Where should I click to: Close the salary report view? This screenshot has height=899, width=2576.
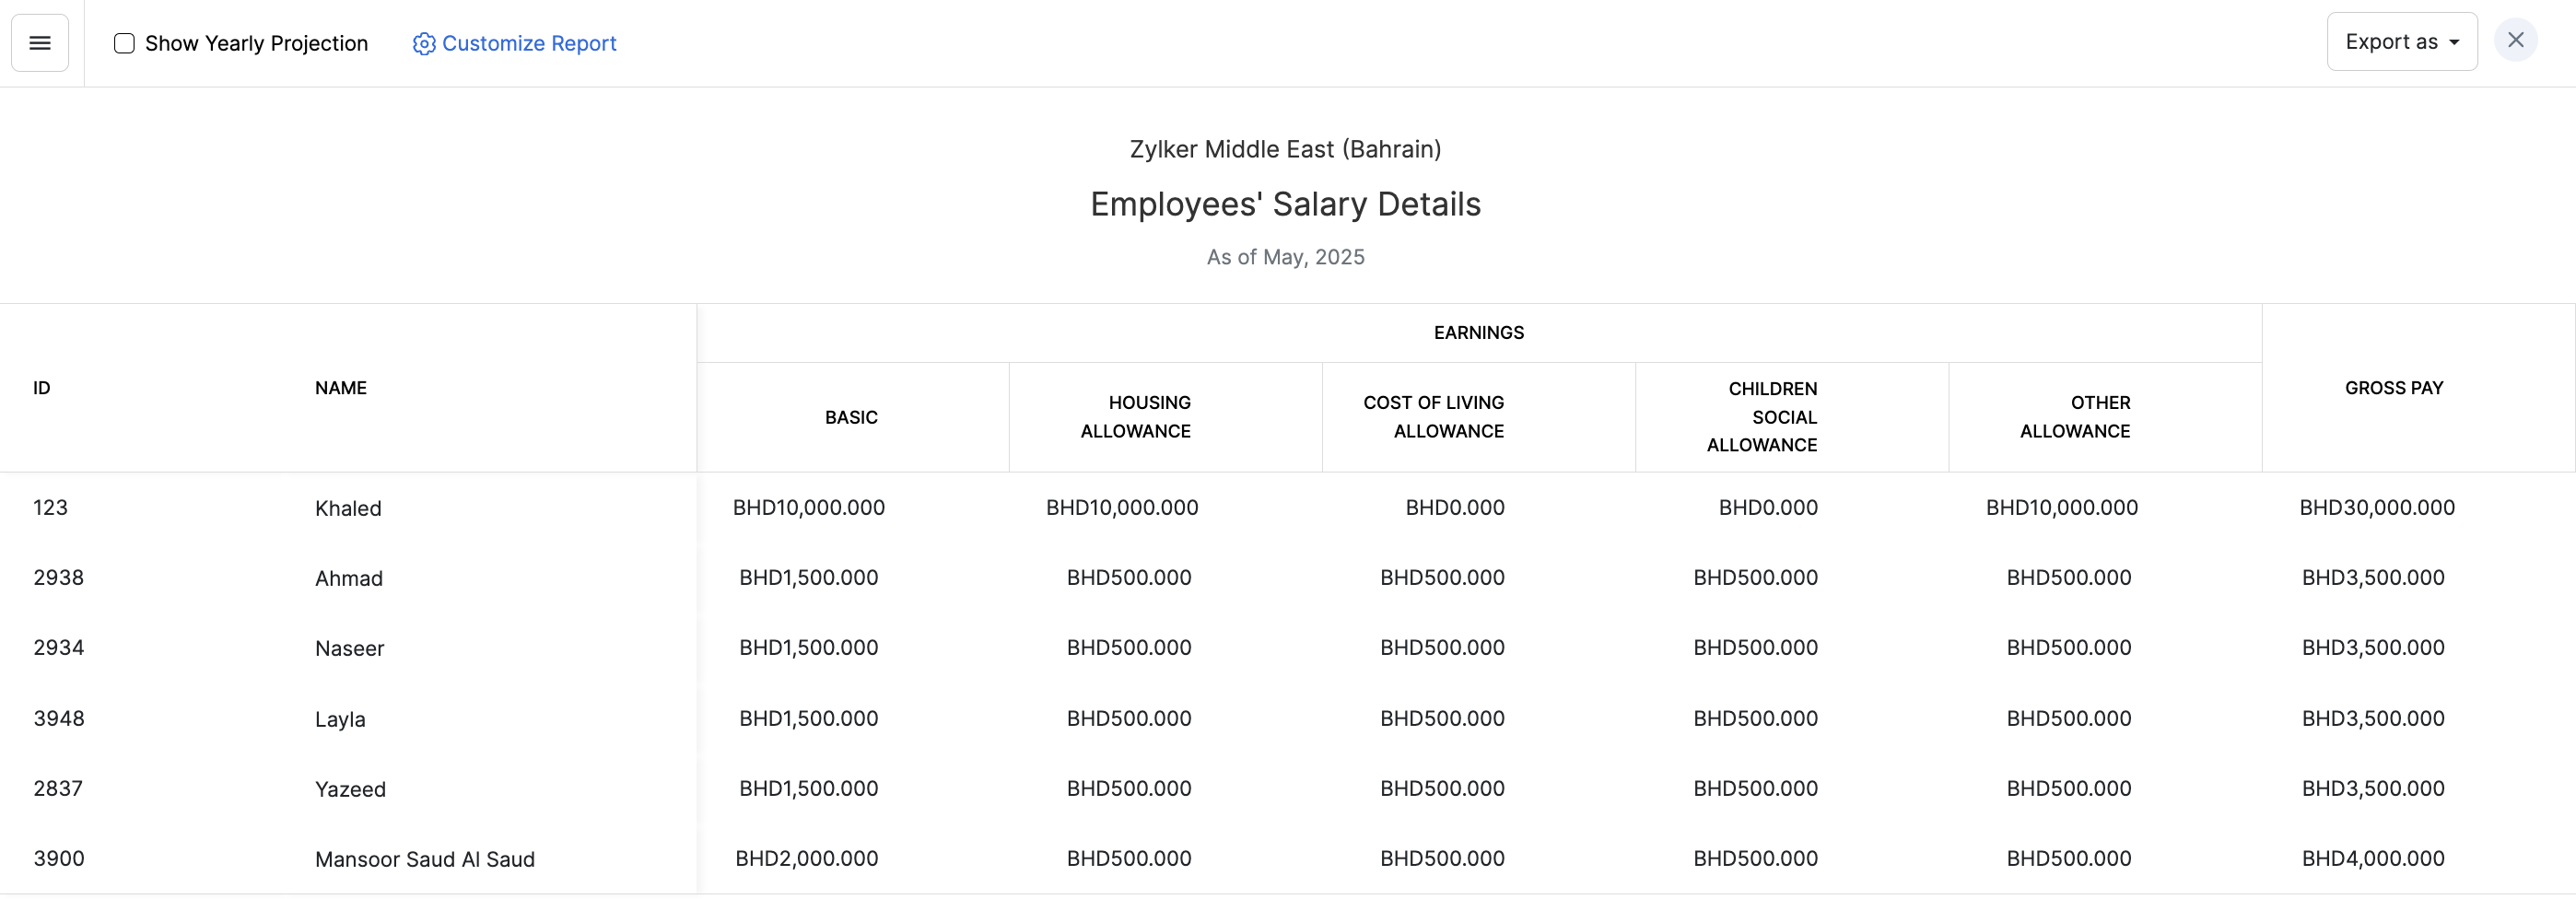[x=2515, y=41]
